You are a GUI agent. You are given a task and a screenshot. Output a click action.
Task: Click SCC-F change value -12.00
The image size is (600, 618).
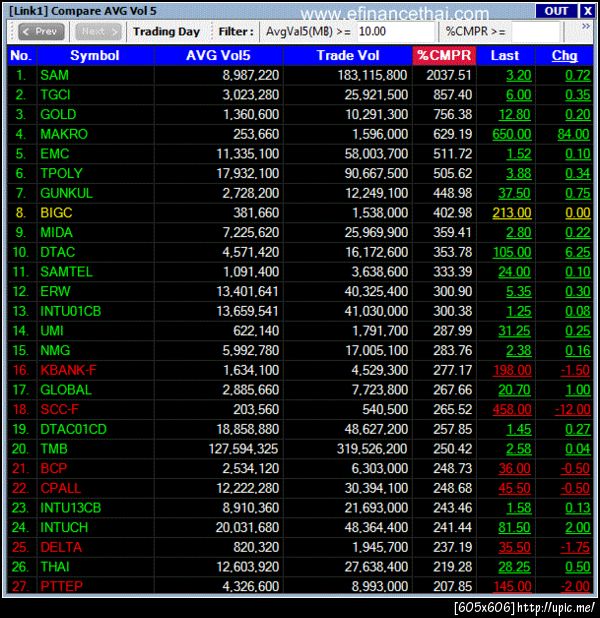572,410
